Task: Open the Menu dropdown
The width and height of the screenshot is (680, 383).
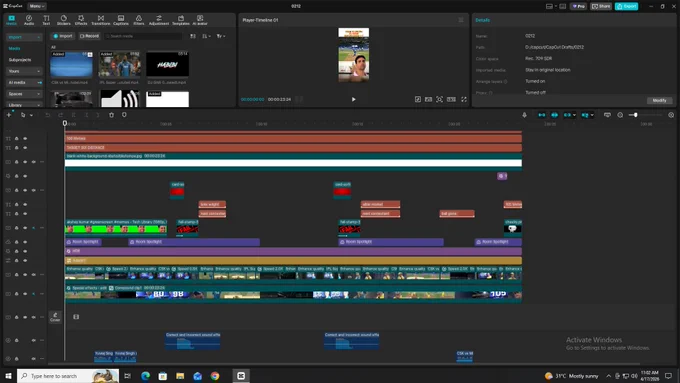Action: (x=37, y=6)
